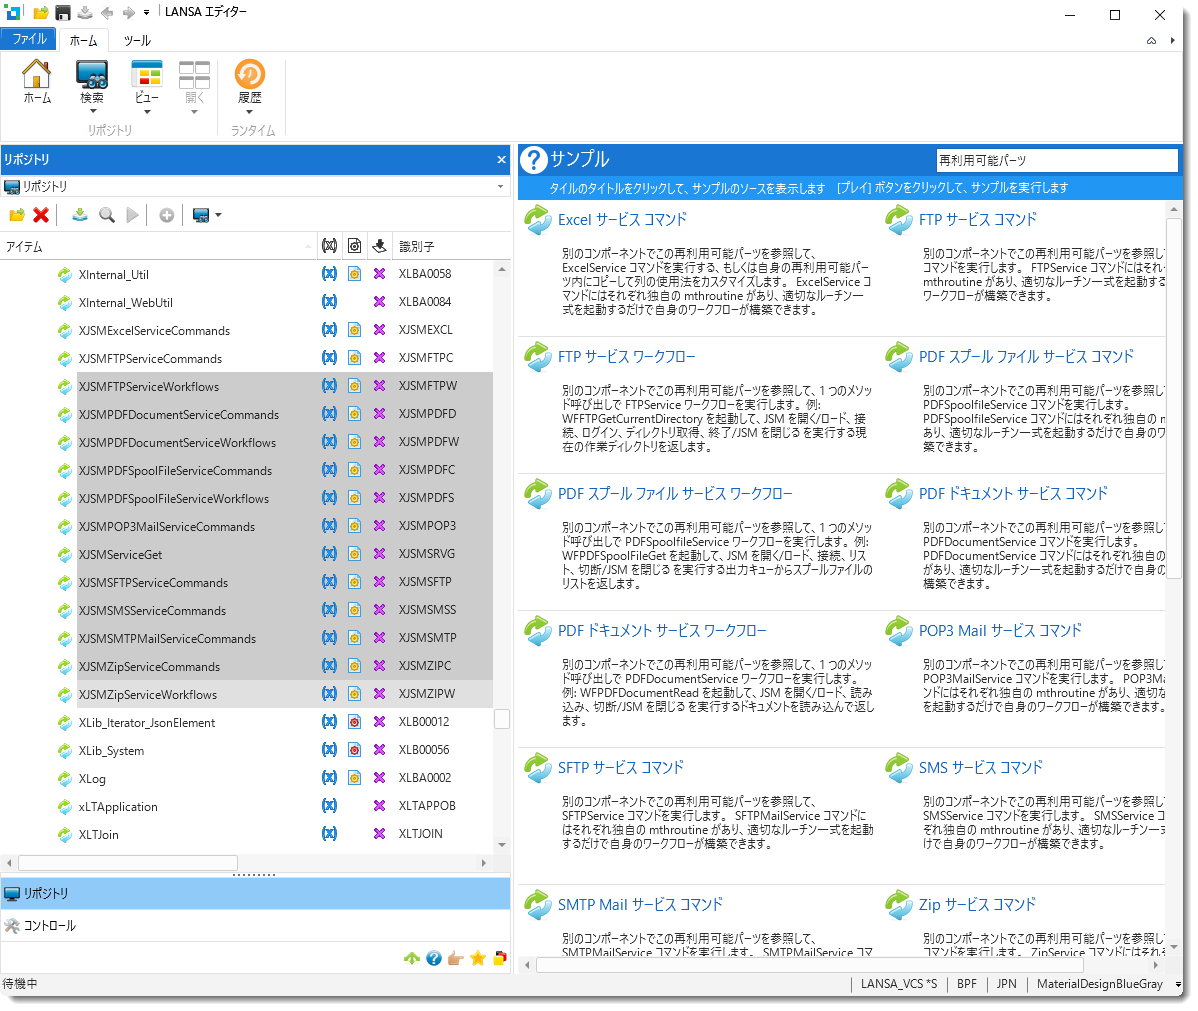Image resolution: width=1198 pixels, height=1011 pixels.
Task: Click the open folder icon in repository toolbar
Action: [17, 215]
